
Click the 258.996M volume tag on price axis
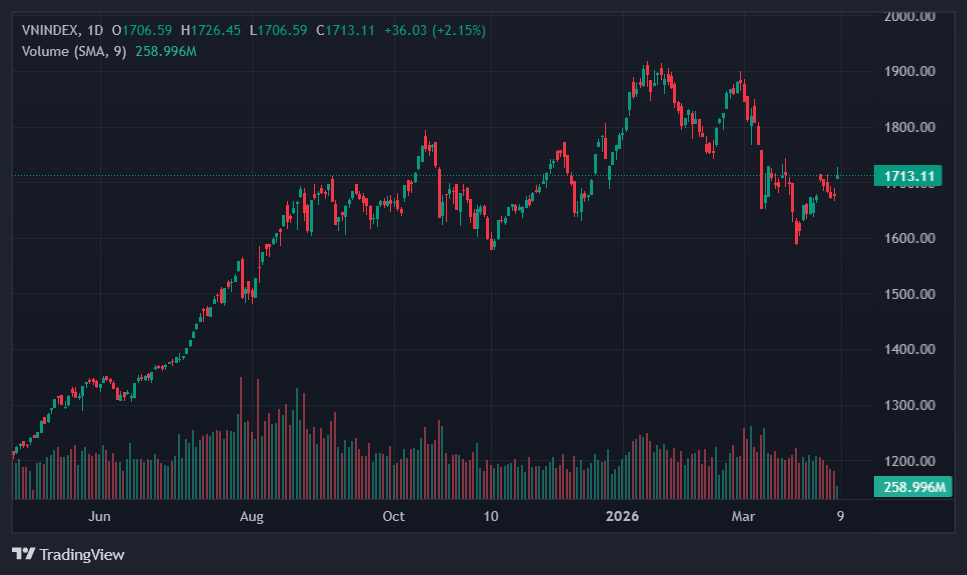click(908, 487)
